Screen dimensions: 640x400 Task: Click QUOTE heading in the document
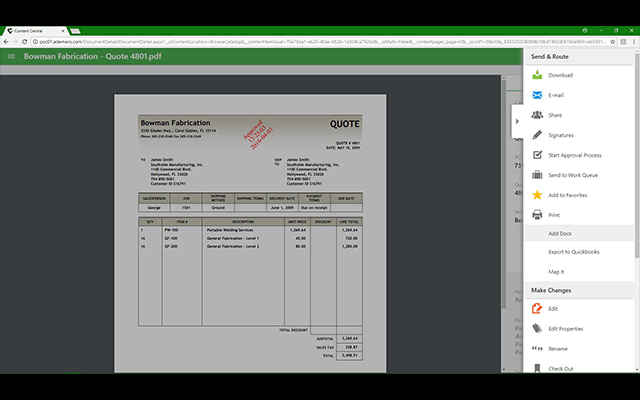pyautogui.click(x=344, y=124)
